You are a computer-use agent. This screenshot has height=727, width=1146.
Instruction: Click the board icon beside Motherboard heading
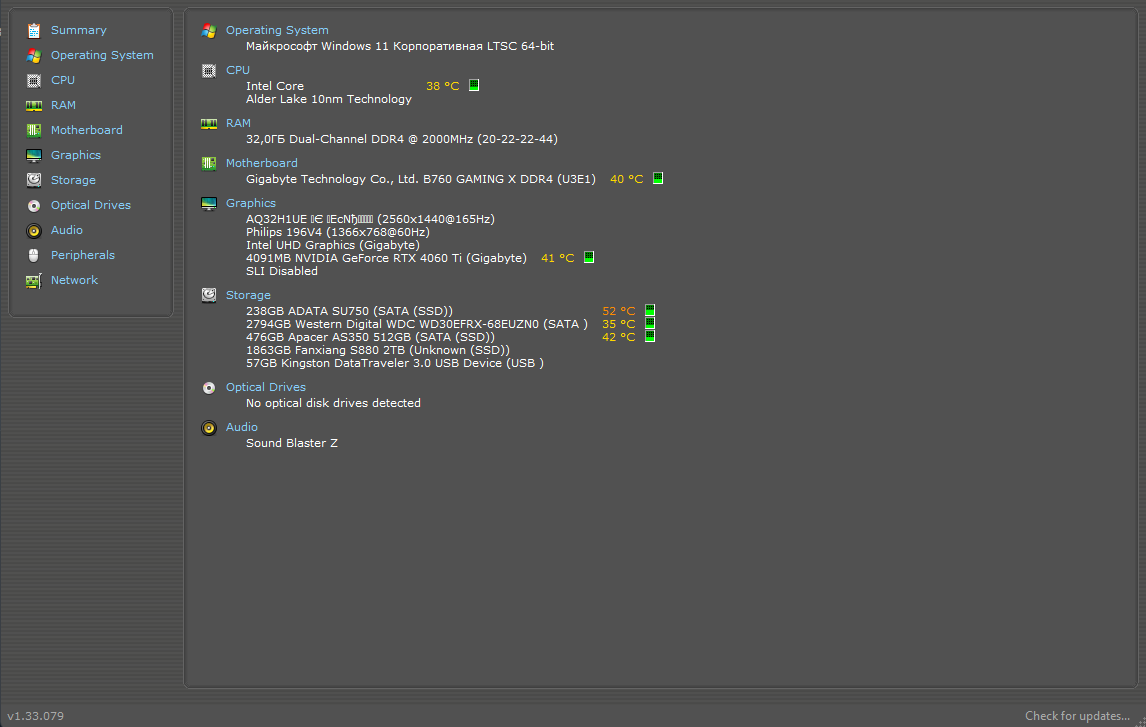click(209, 164)
